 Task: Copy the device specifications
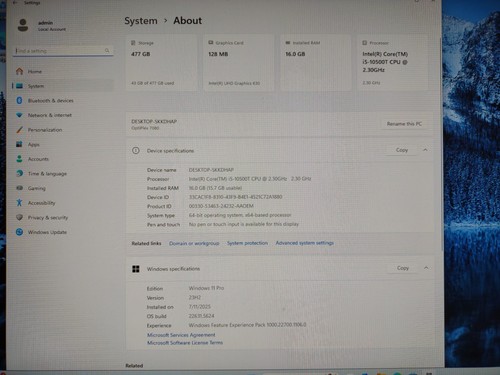click(402, 150)
